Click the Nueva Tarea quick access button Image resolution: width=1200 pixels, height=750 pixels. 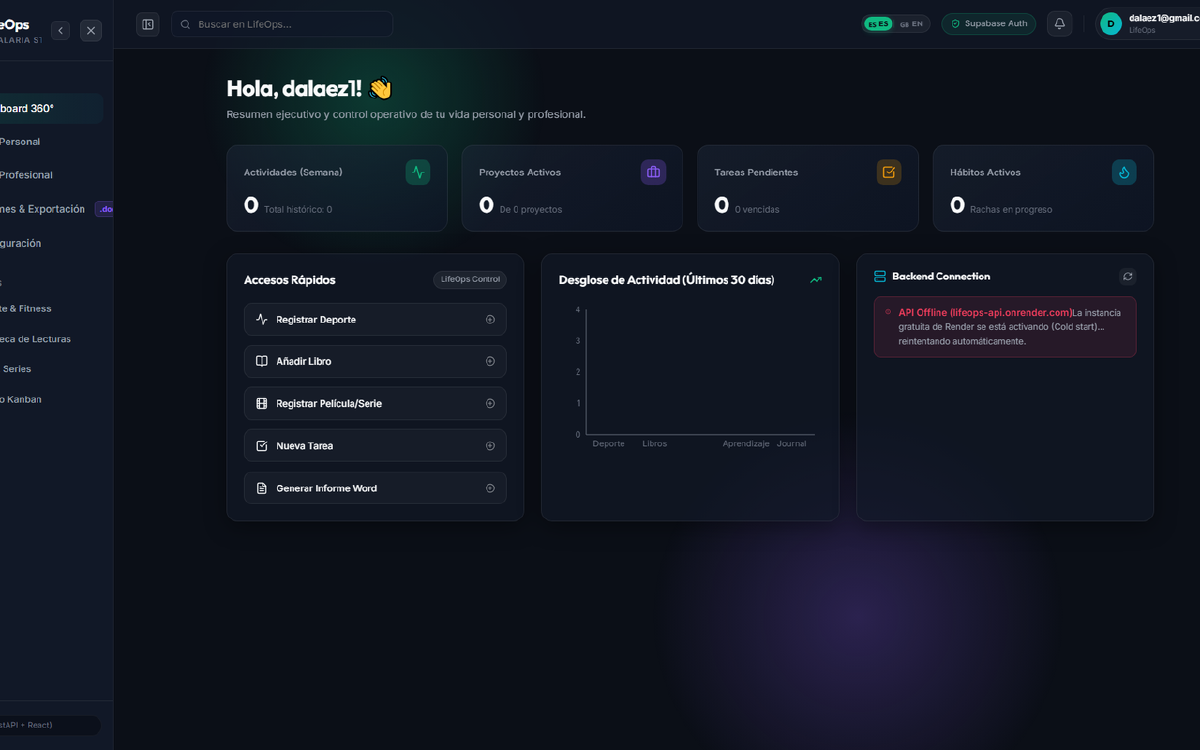375,446
